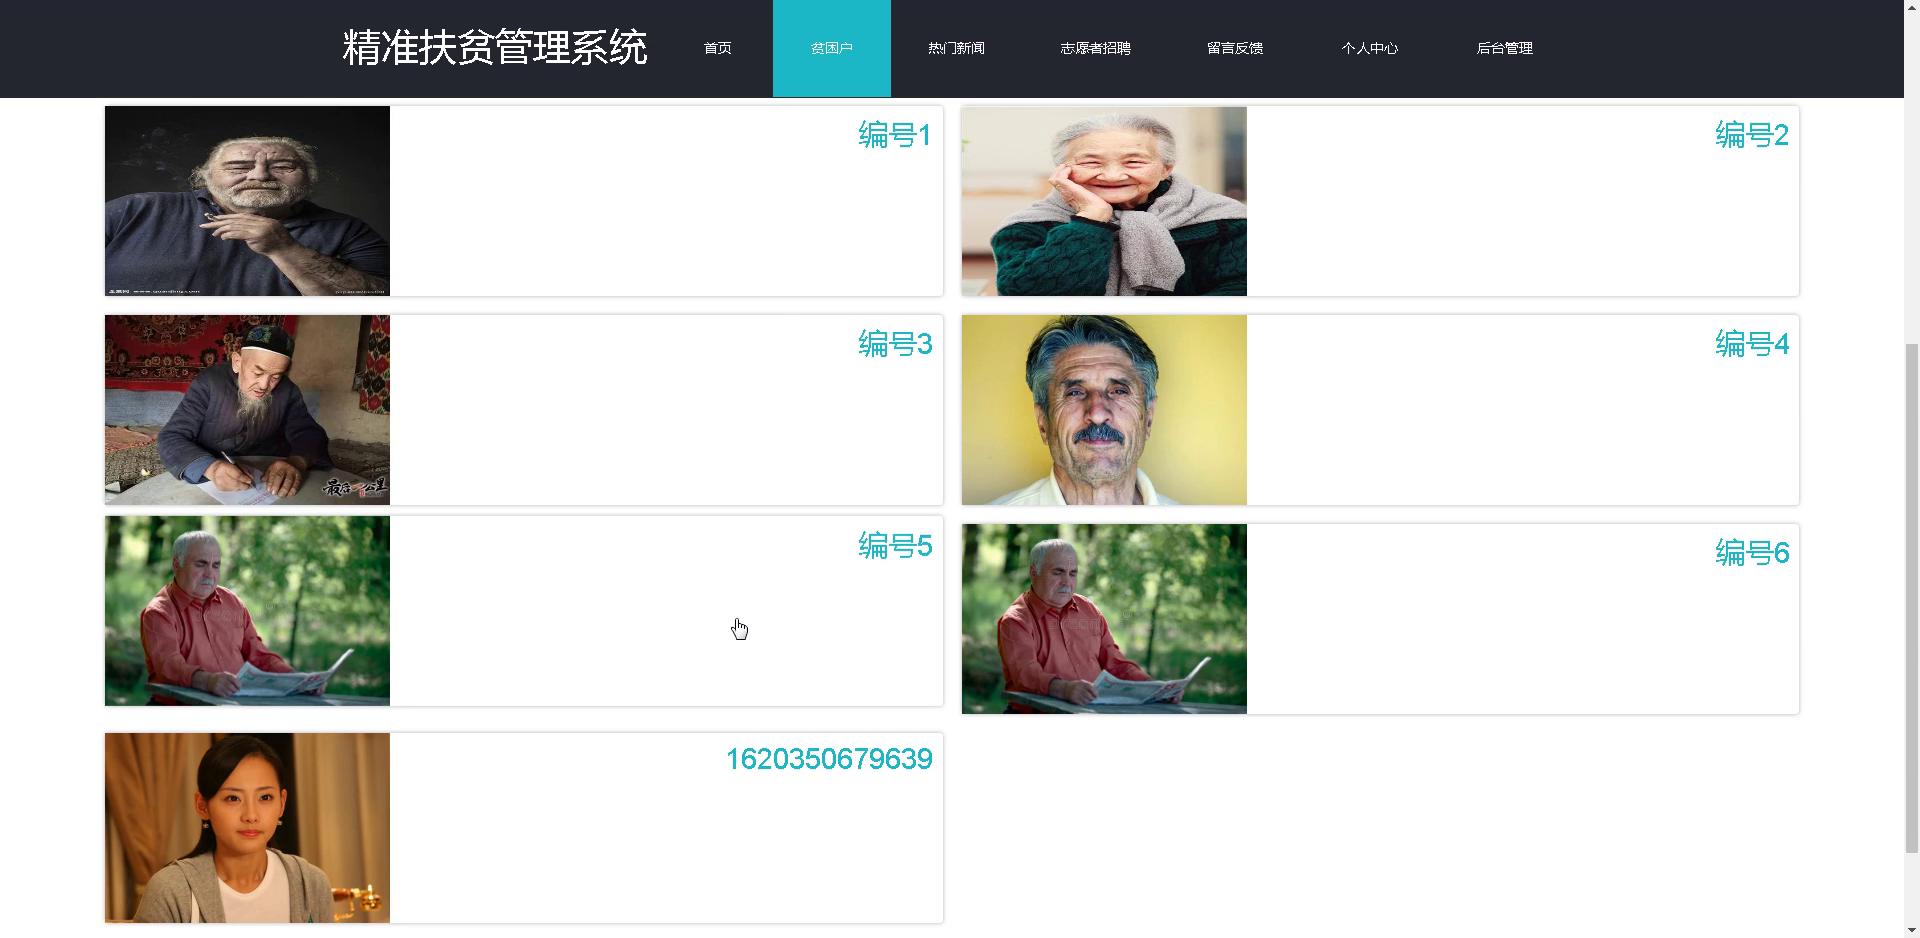Go to the 首页 home page
The width and height of the screenshot is (1920, 938).
pyautogui.click(x=717, y=48)
